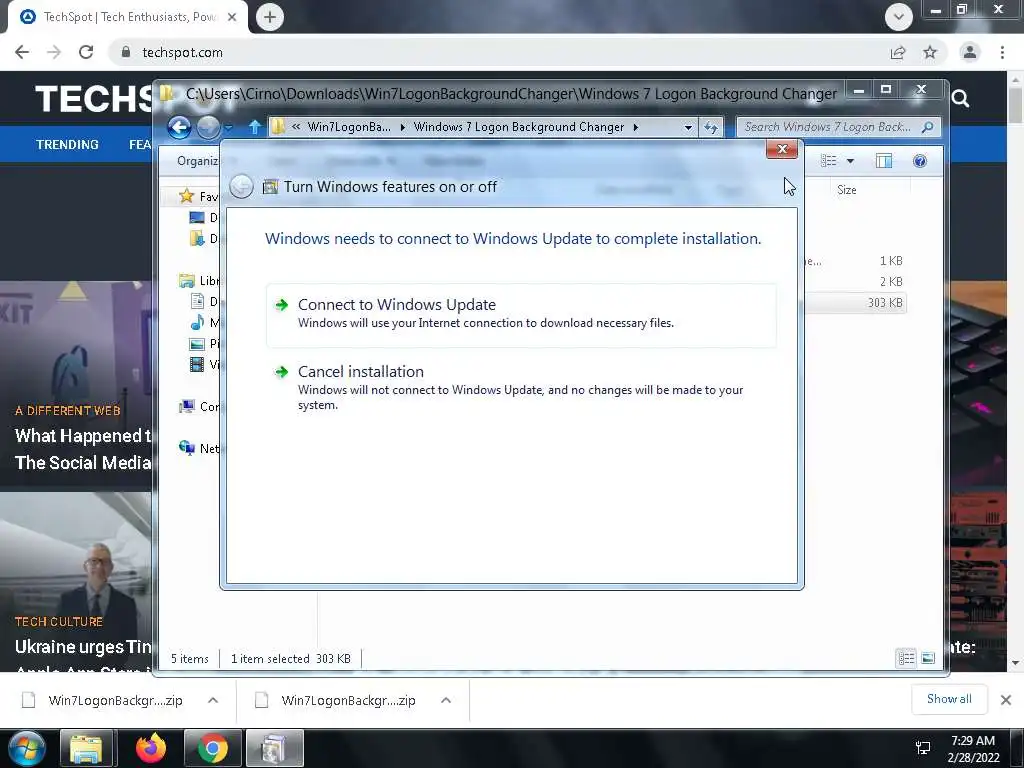Click the dialog's disabled back arrow

click(241, 187)
